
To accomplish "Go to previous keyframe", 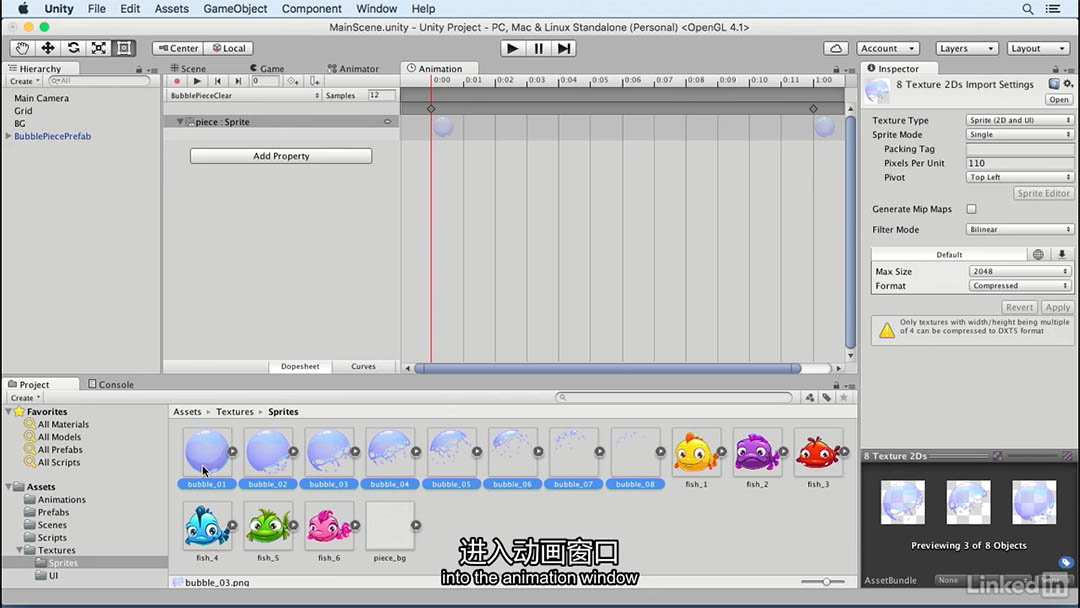I will pyautogui.click(x=218, y=81).
